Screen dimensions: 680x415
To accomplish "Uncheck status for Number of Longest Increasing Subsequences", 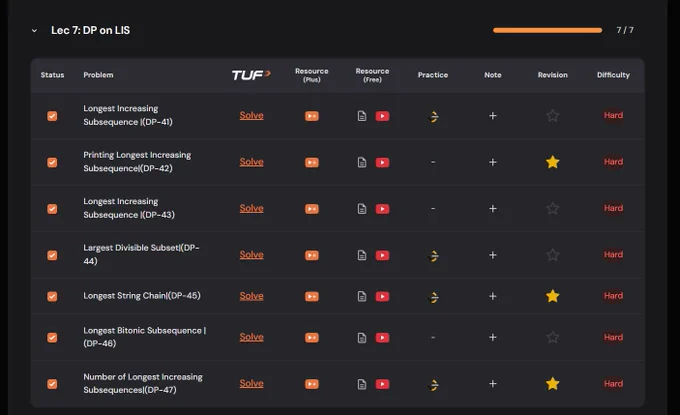I will (x=52, y=384).
